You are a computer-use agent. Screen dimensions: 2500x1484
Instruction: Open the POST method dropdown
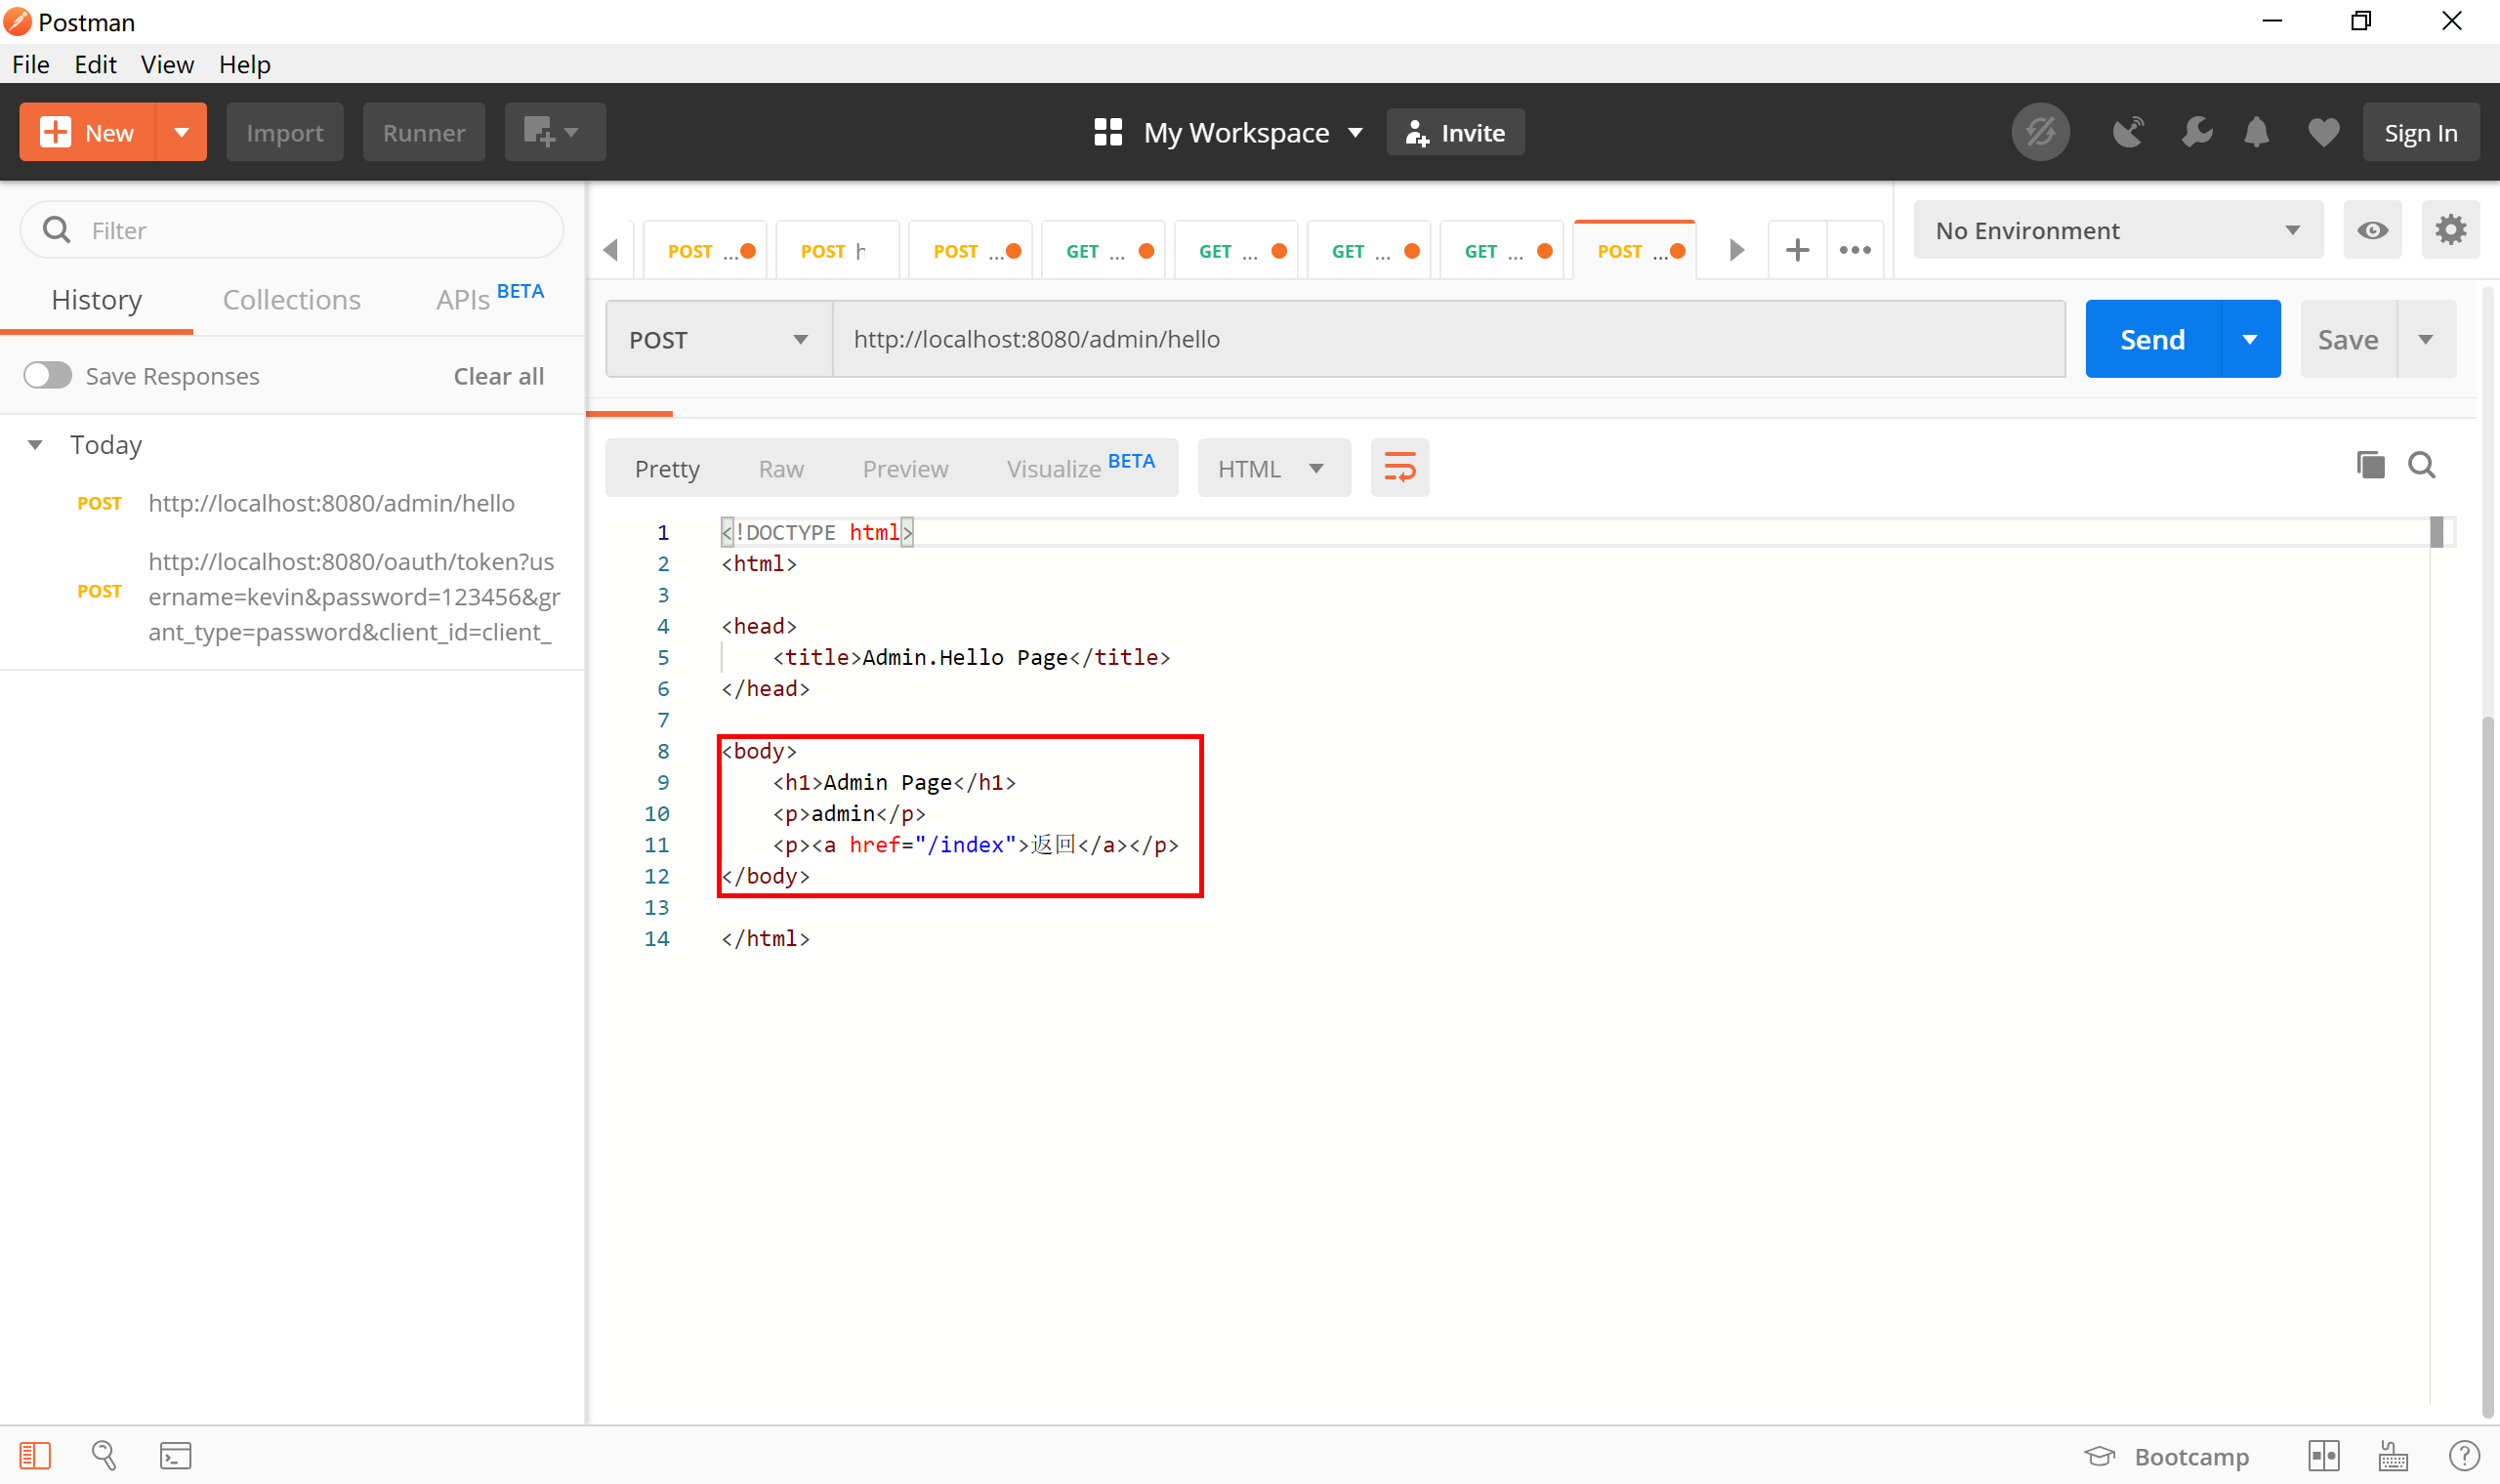coord(718,340)
